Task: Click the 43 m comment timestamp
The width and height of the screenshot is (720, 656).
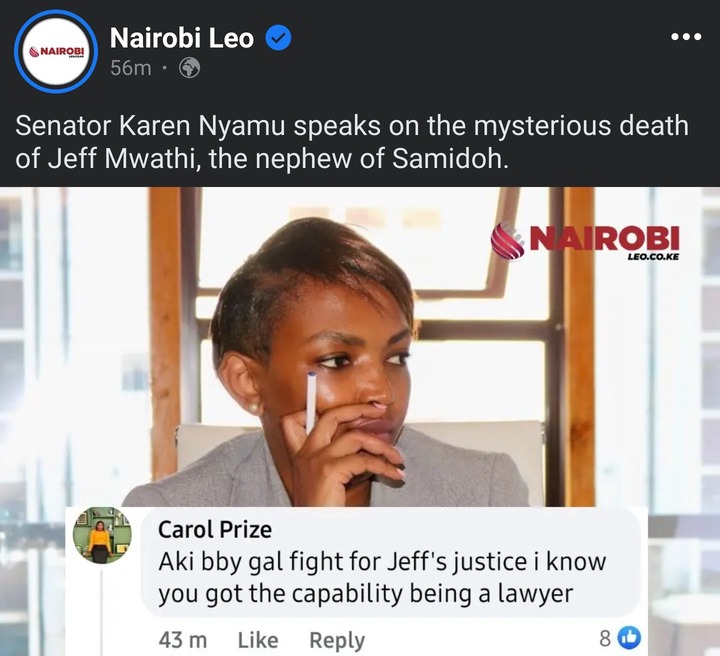Action: coord(183,640)
